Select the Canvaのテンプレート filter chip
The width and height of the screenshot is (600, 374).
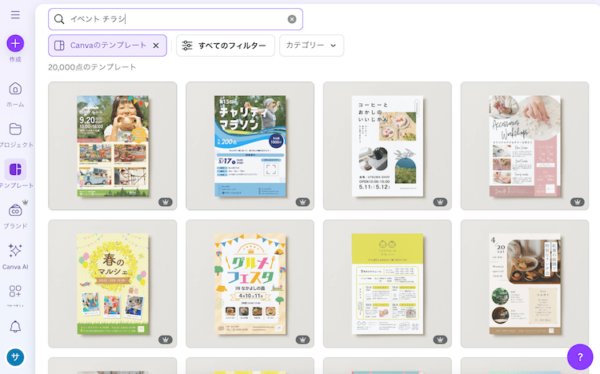click(107, 46)
